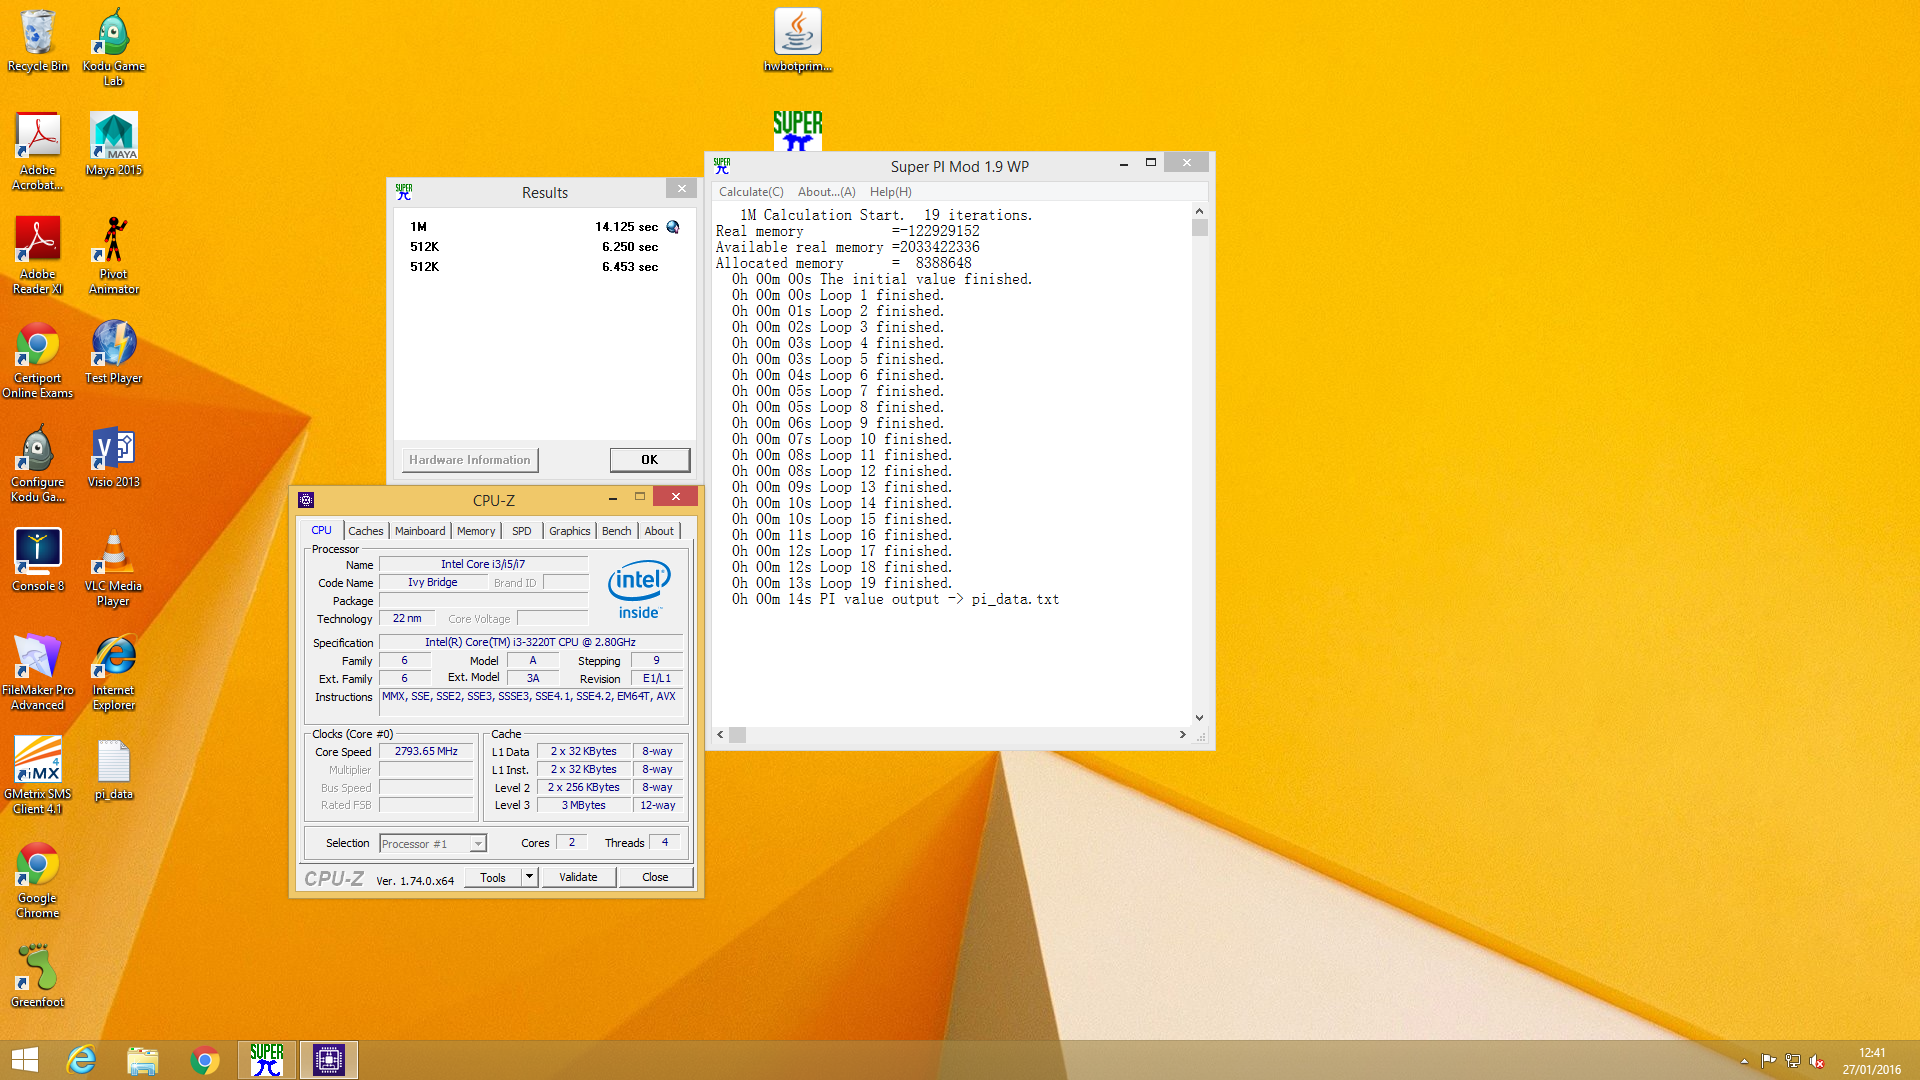The image size is (1920, 1080).
Task: Open Chrome from the taskbar
Action: click(x=205, y=1060)
